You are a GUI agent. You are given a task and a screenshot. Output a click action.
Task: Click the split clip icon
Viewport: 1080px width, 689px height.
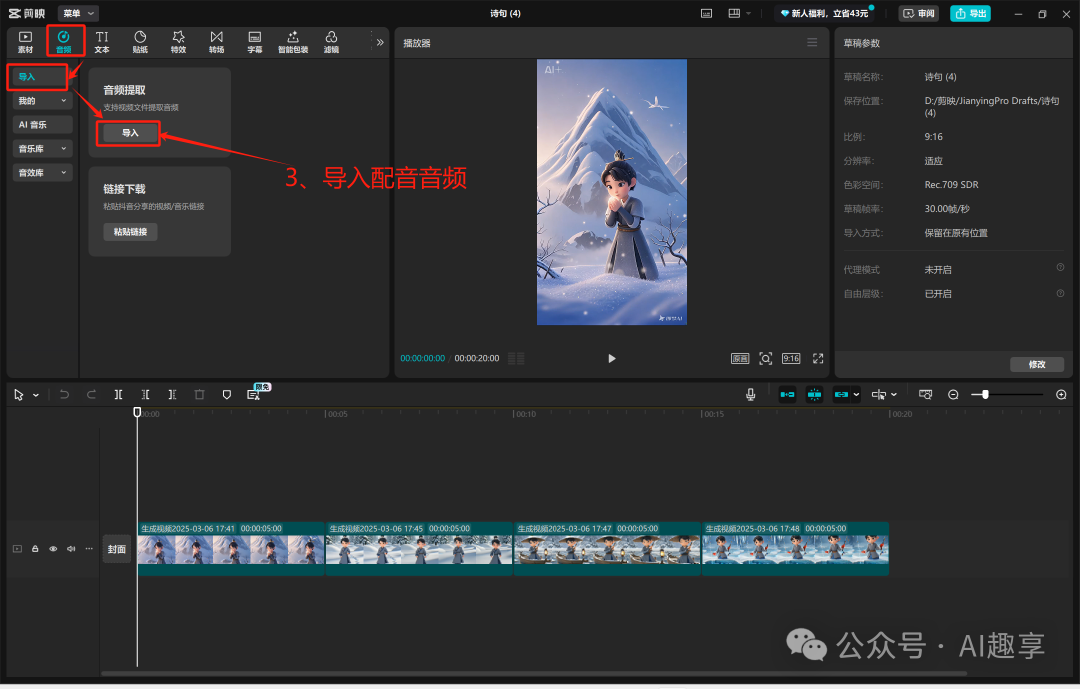[x=118, y=395]
